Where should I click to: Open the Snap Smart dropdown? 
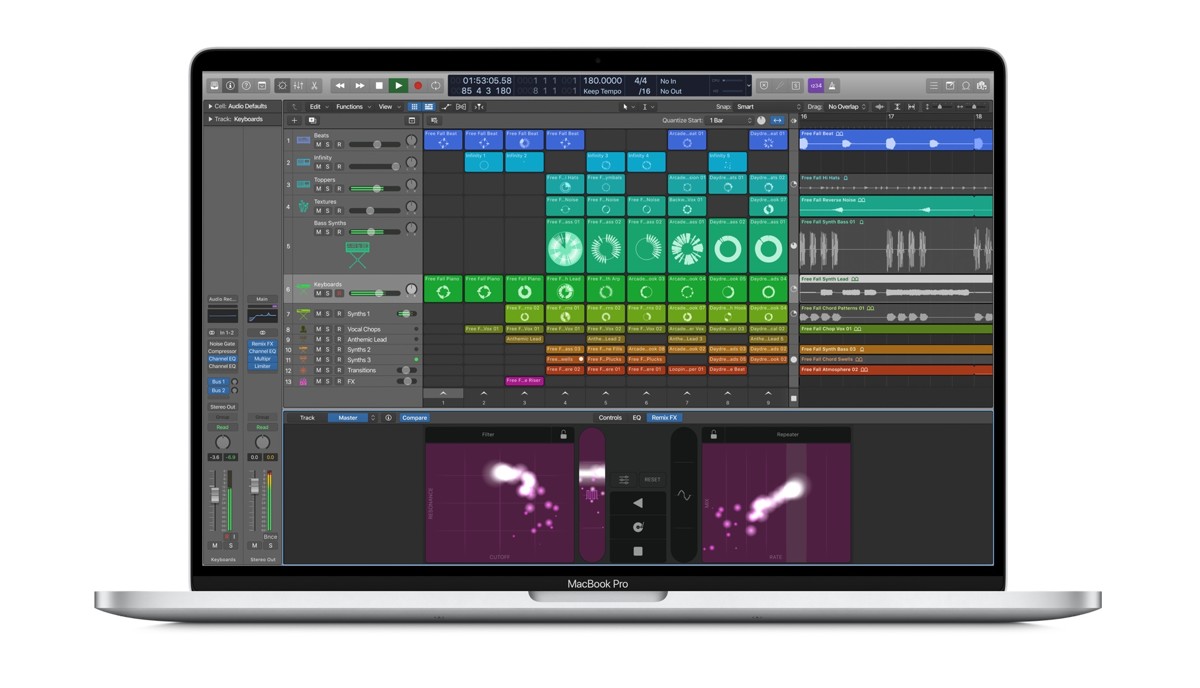point(768,107)
